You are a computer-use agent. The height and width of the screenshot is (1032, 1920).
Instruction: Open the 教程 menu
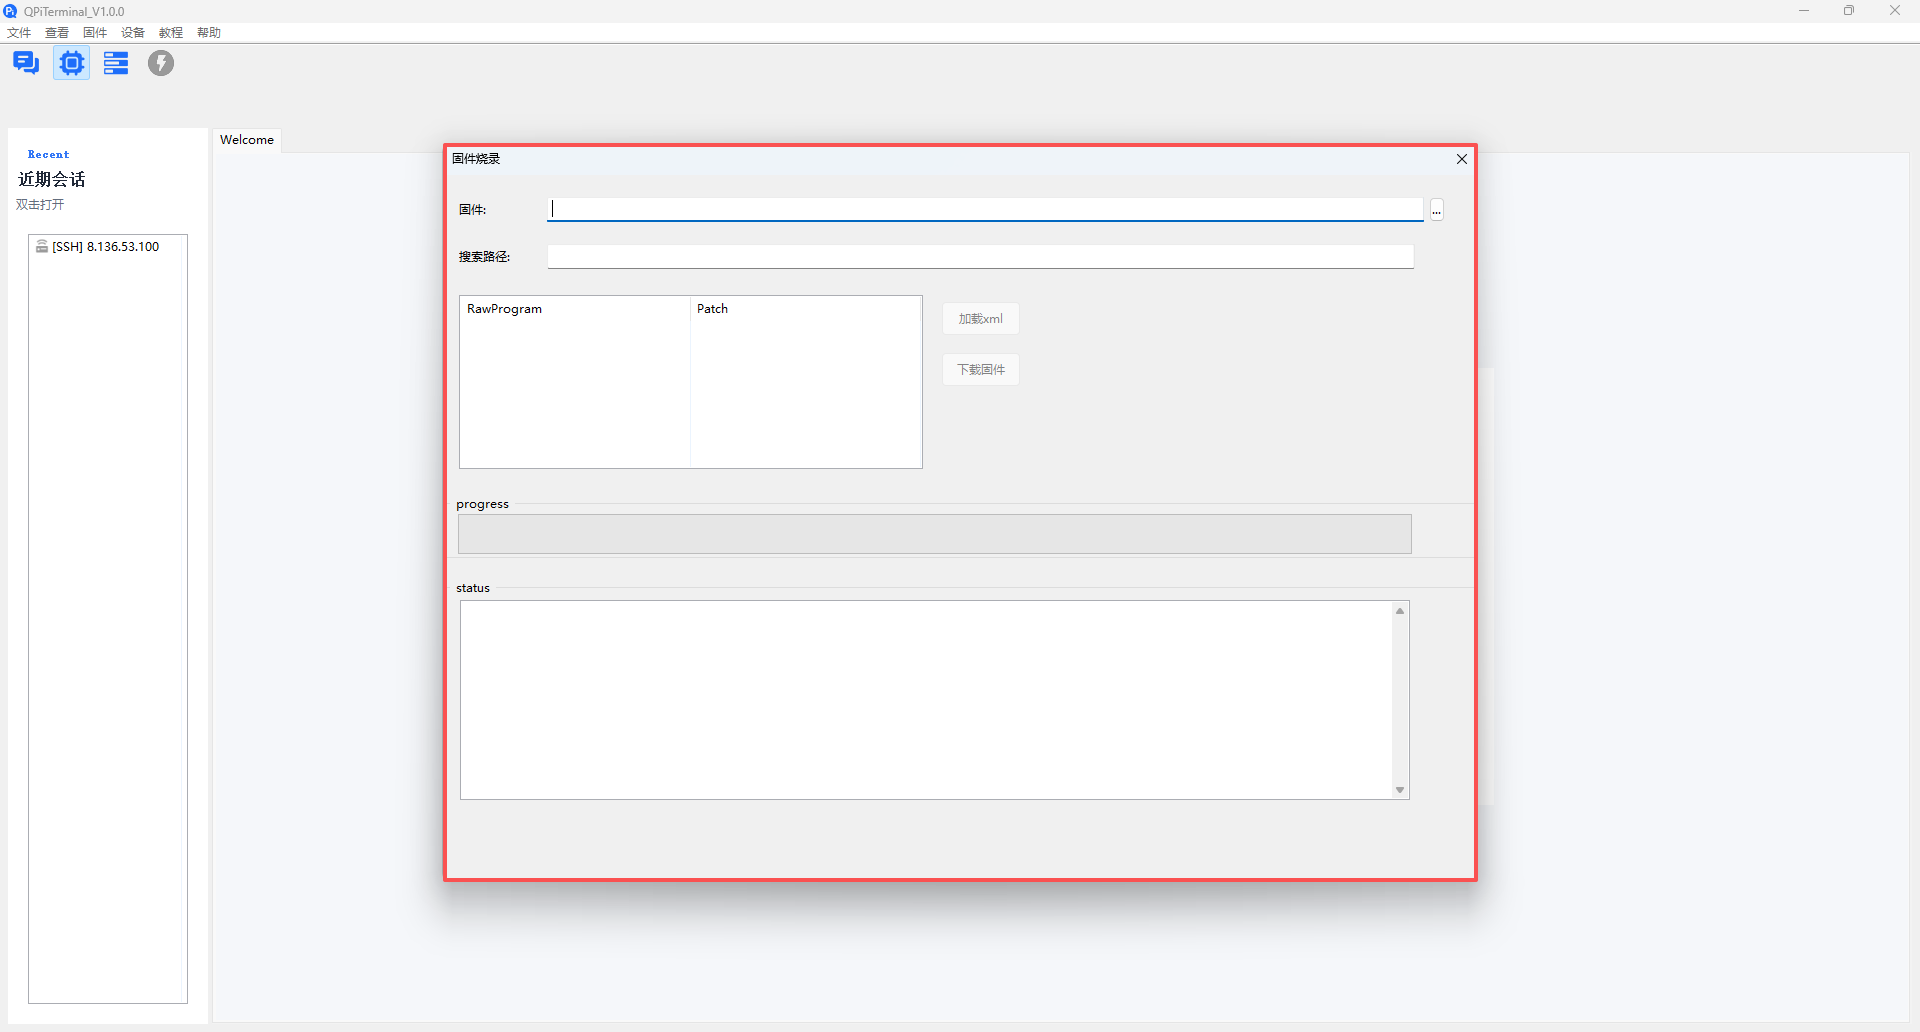pos(171,33)
